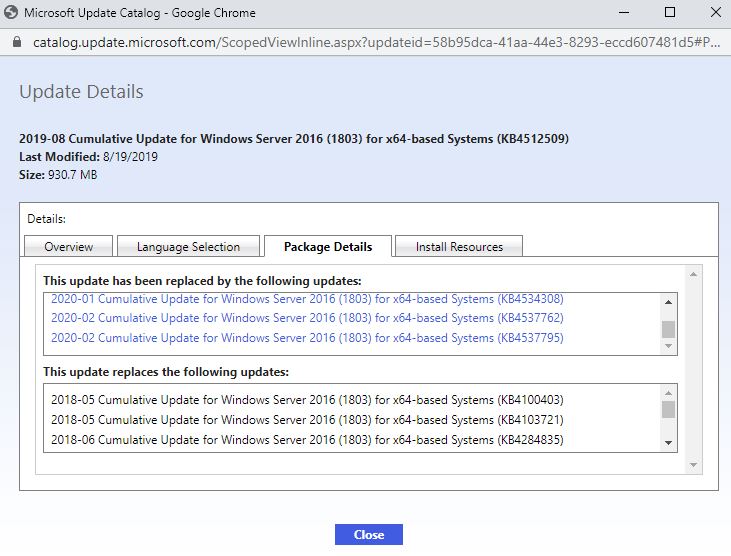Open the KB4534308 2020-01 update link

pyautogui.click(x=307, y=299)
